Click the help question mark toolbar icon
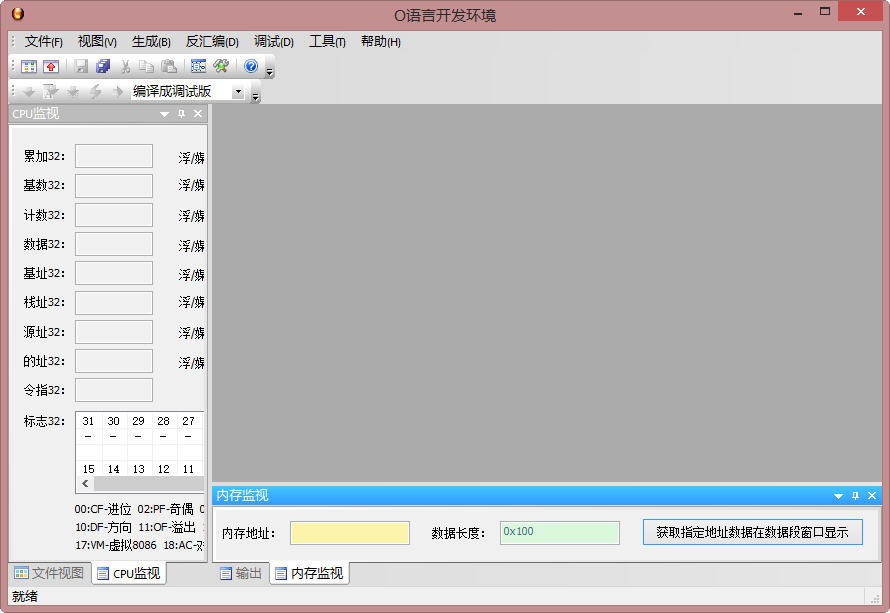 coord(250,66)
